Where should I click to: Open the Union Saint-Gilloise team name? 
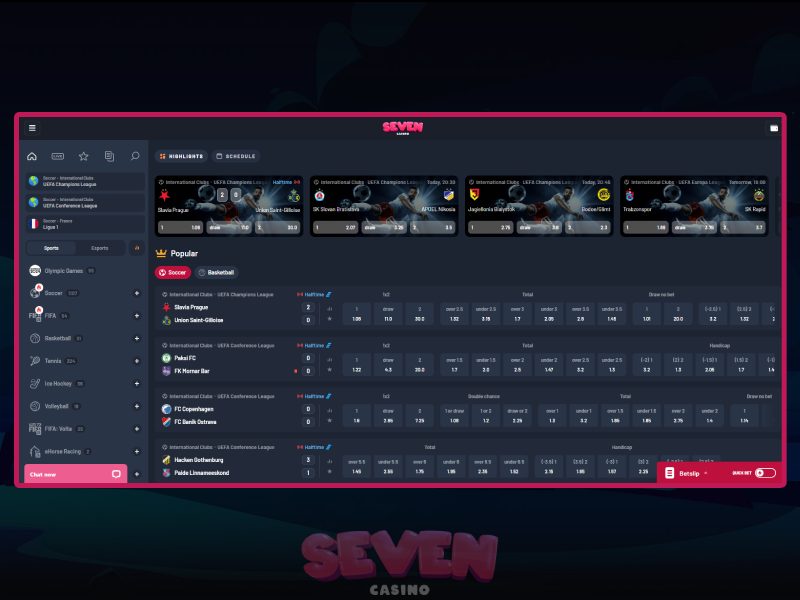coord(198,320)
